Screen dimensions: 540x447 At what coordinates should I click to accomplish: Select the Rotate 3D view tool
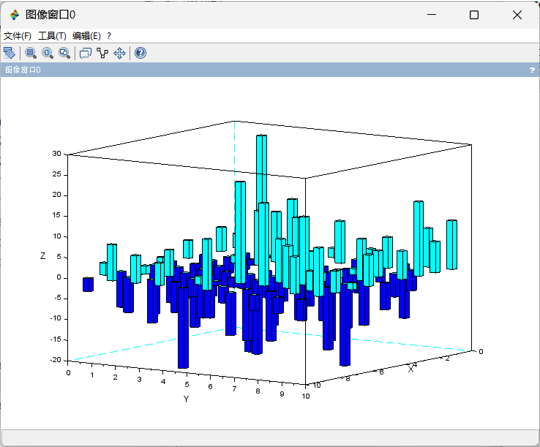coord(9,53)
